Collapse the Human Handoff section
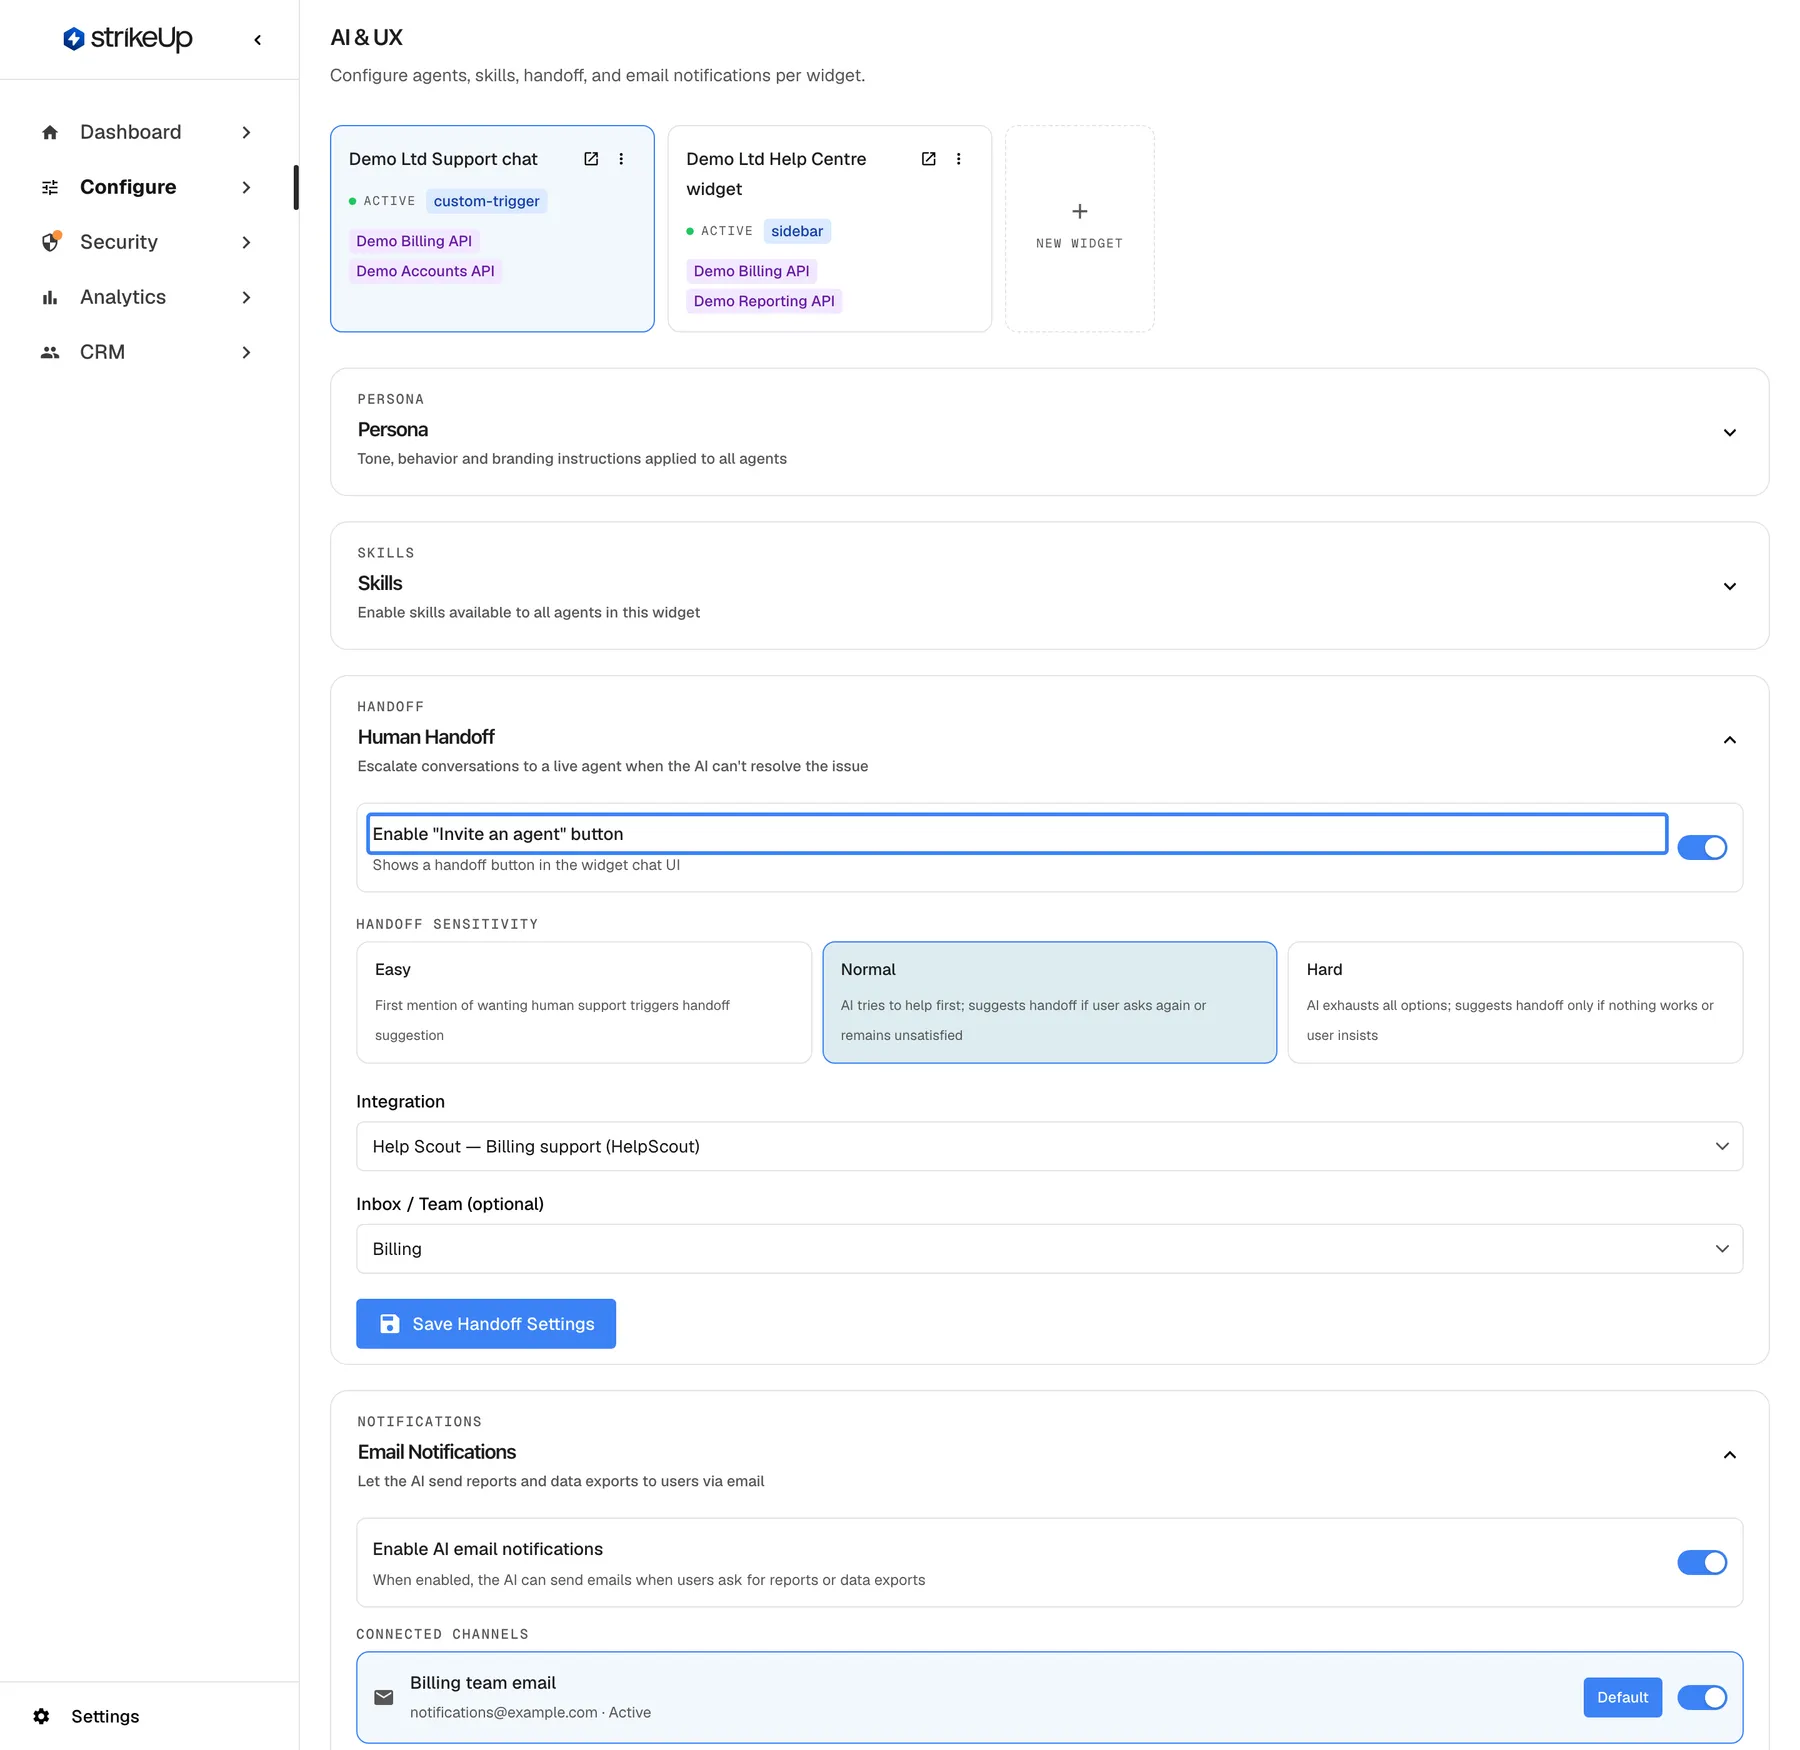The image size is (1800, 1750). point(1729,740)
